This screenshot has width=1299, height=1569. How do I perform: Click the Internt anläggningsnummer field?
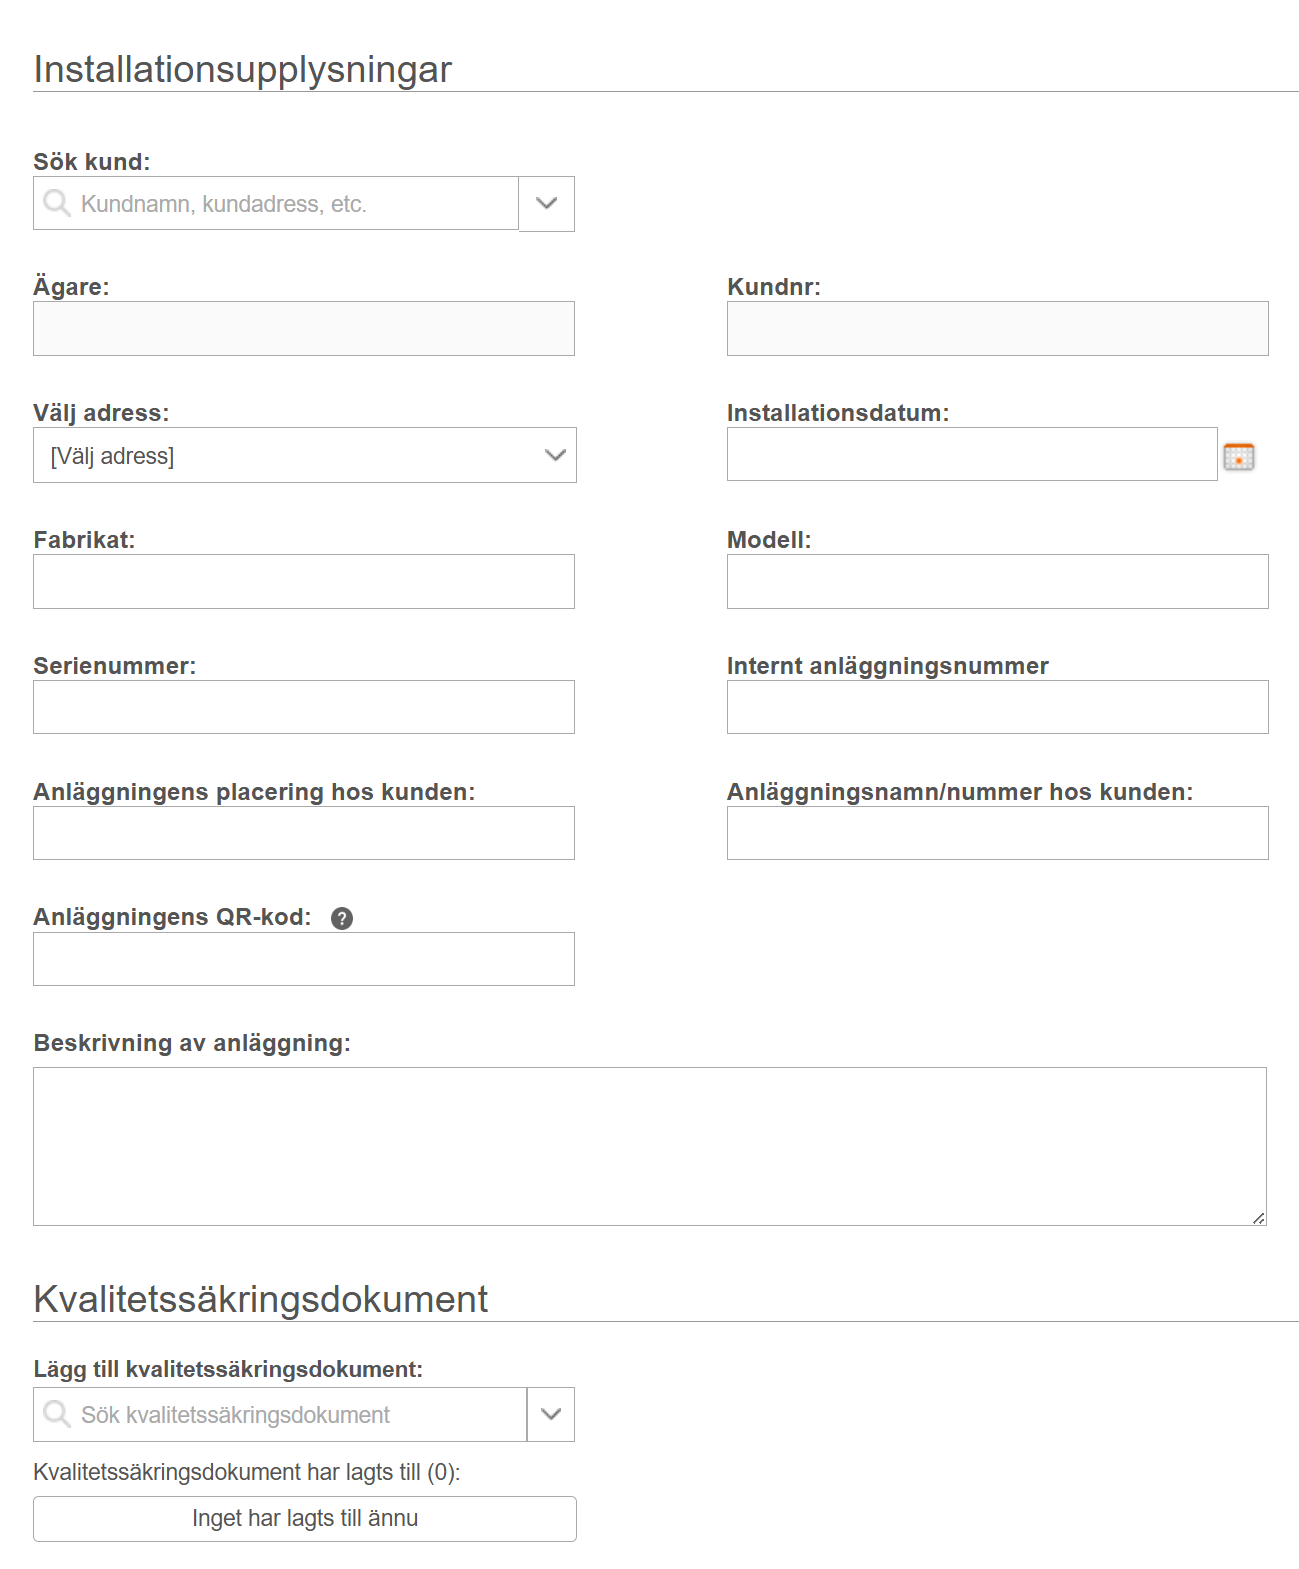tap(997, 707)
